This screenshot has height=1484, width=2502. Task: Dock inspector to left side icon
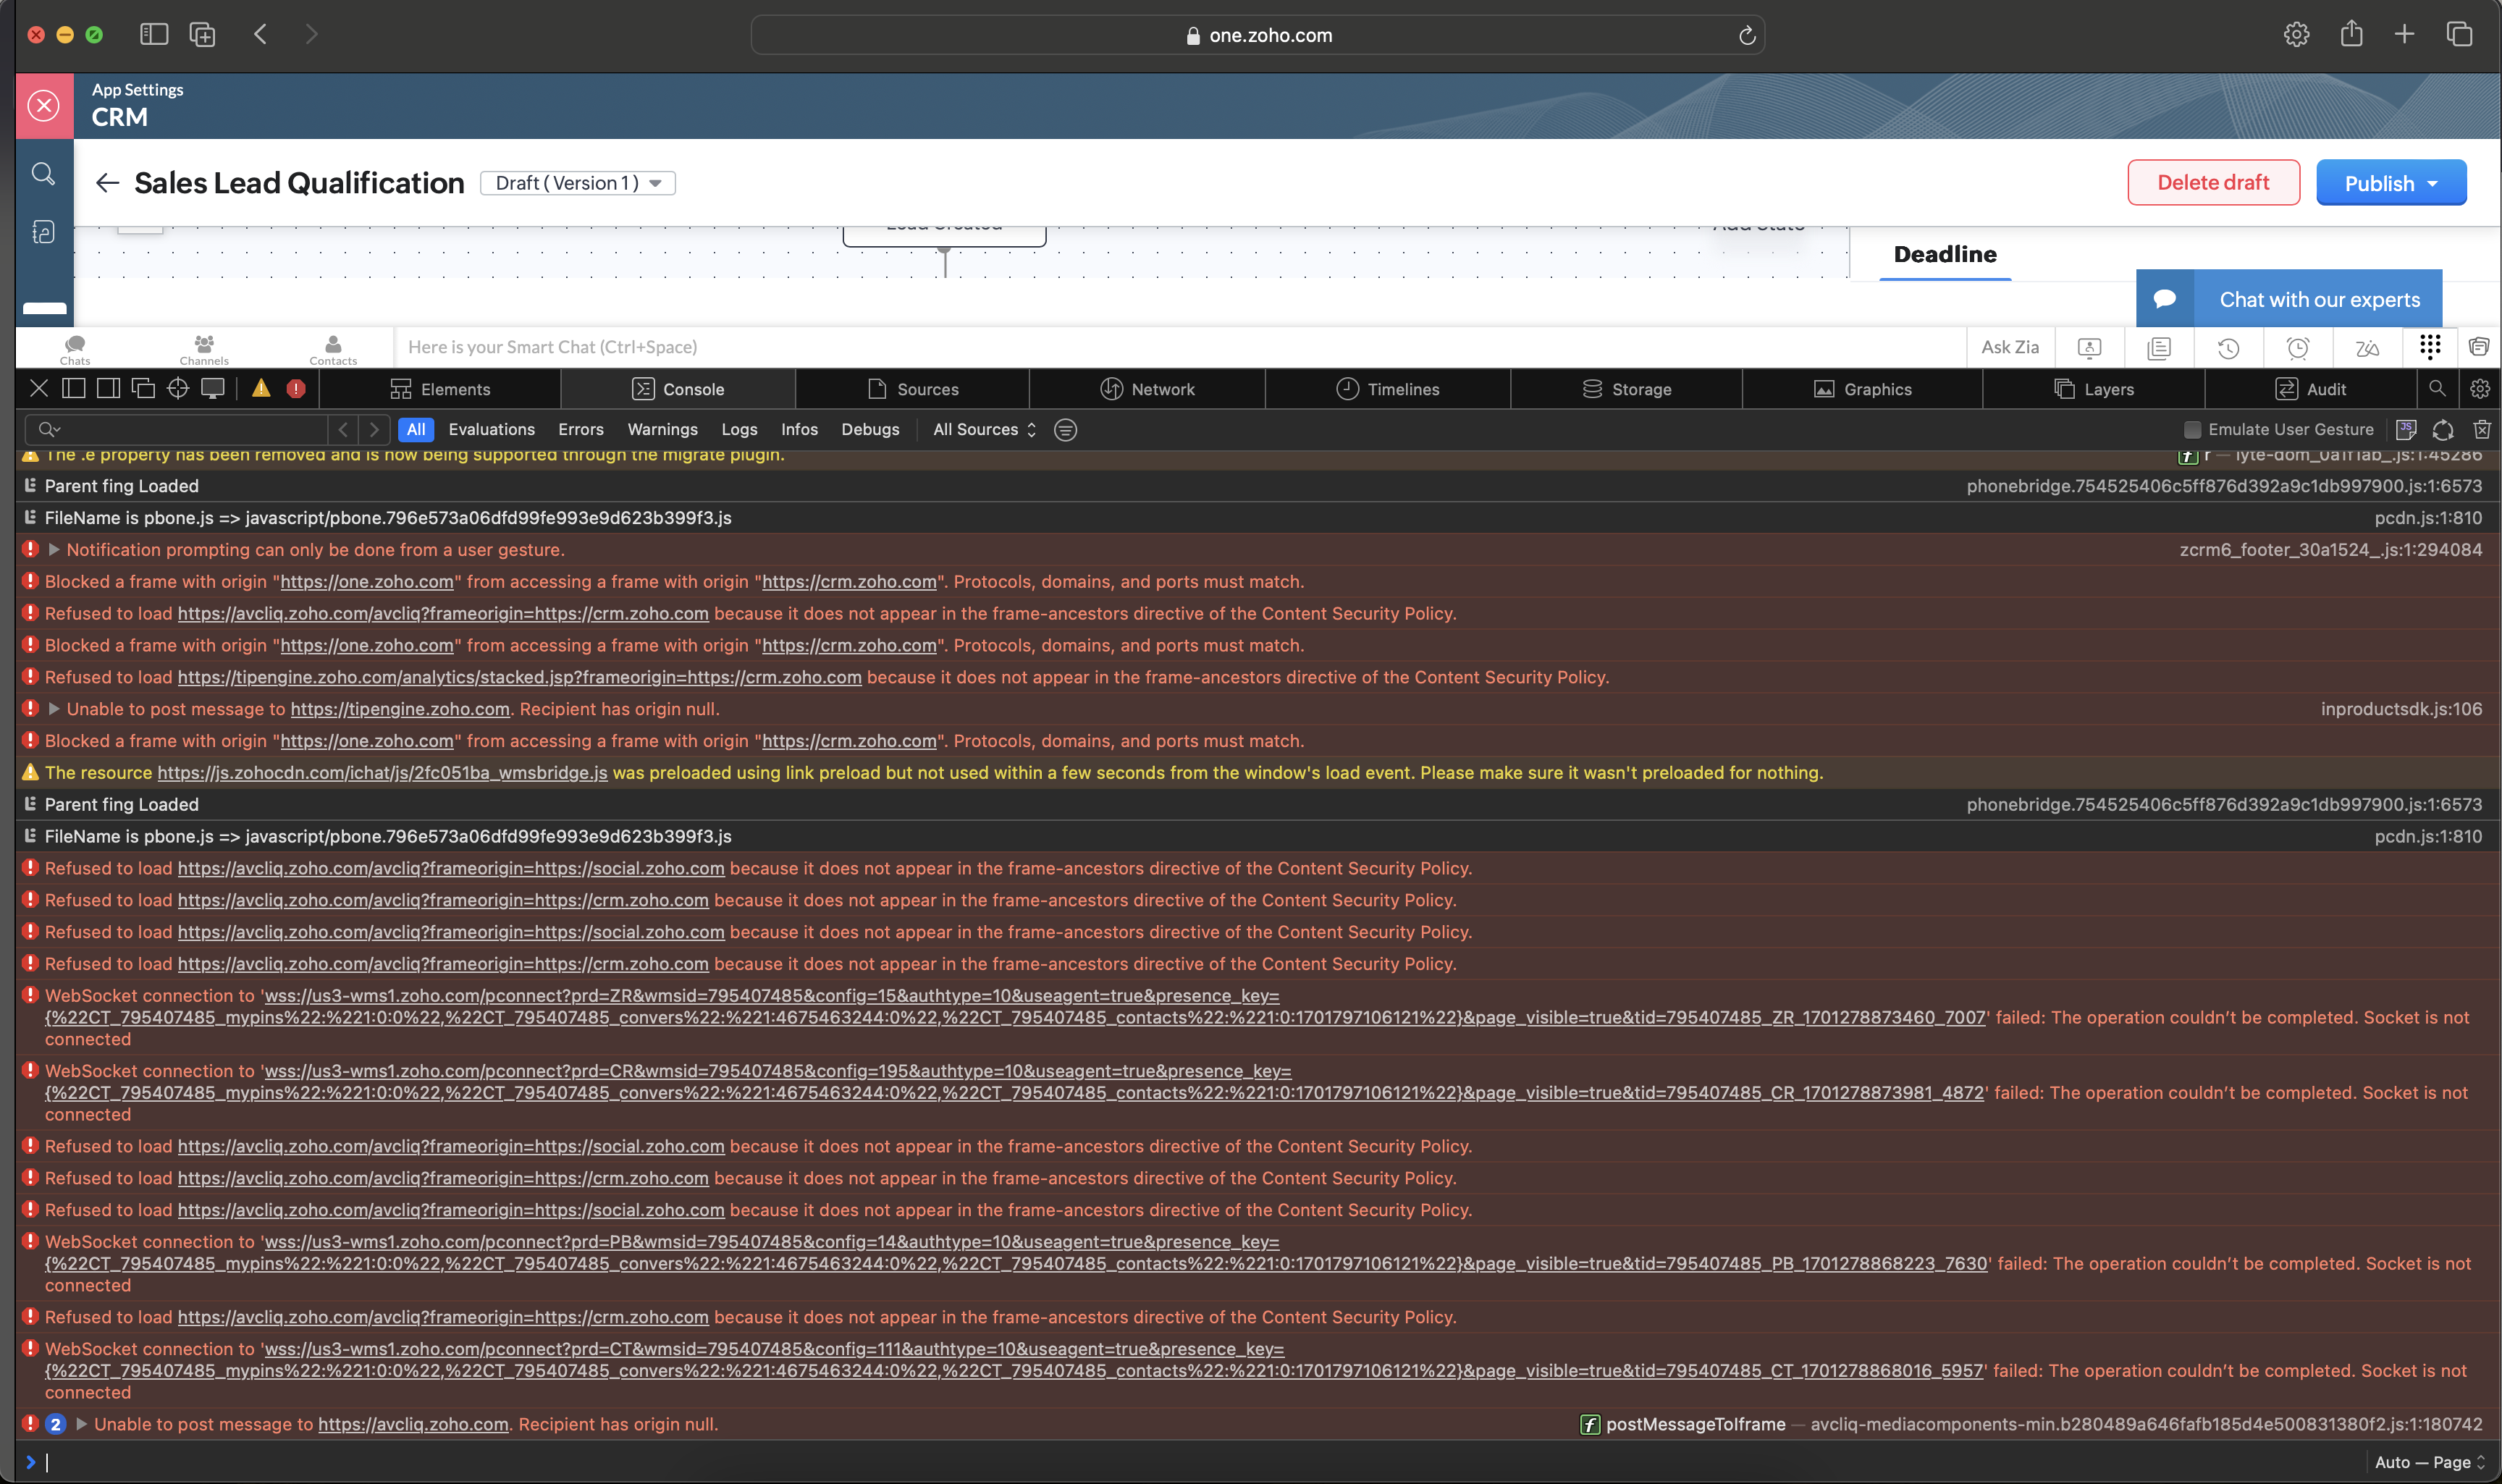[x=74, y=389]
